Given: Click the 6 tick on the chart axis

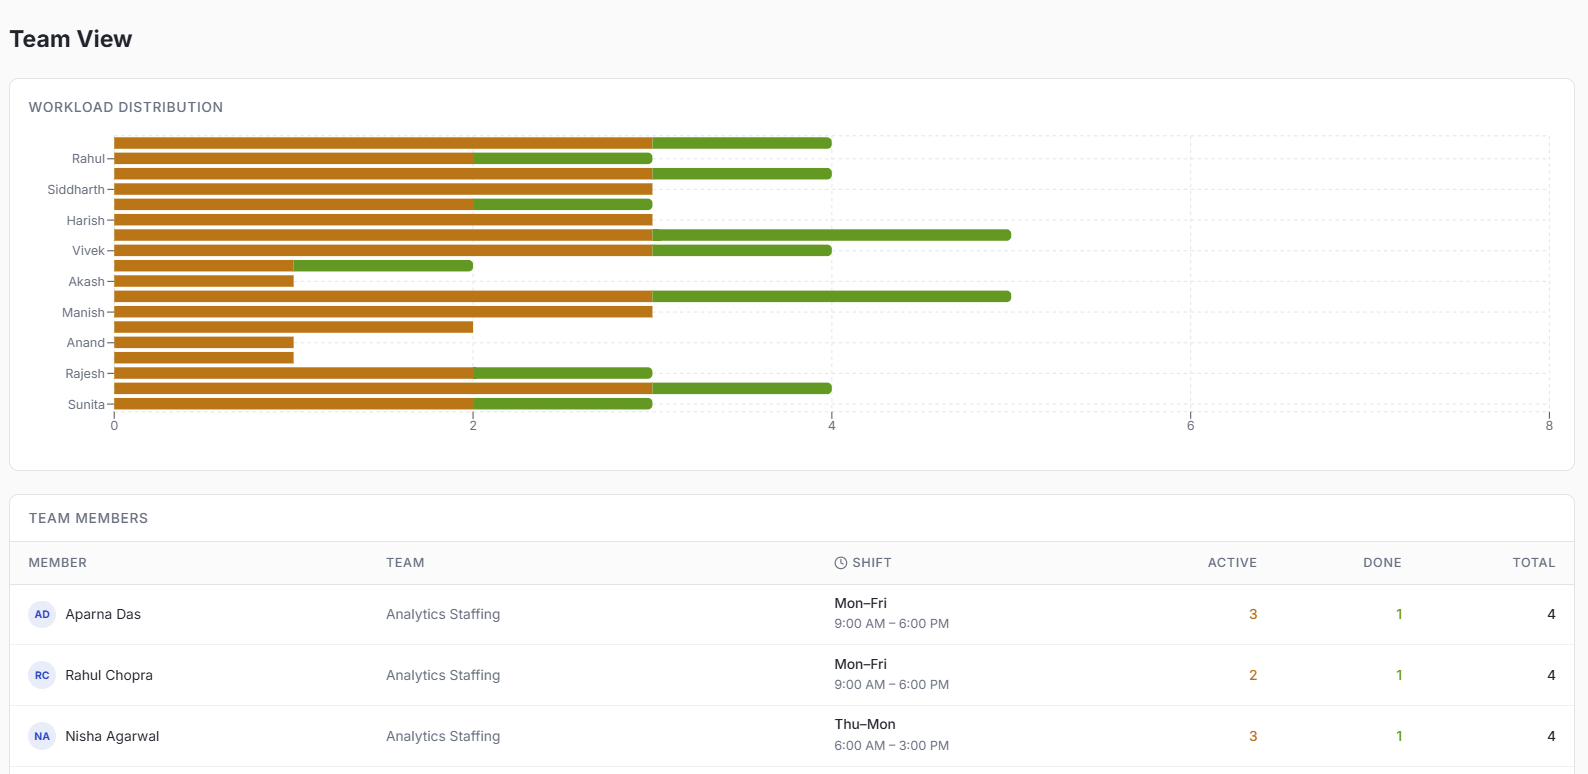Looking at the screenshot, I should (x=1190, y=426).
